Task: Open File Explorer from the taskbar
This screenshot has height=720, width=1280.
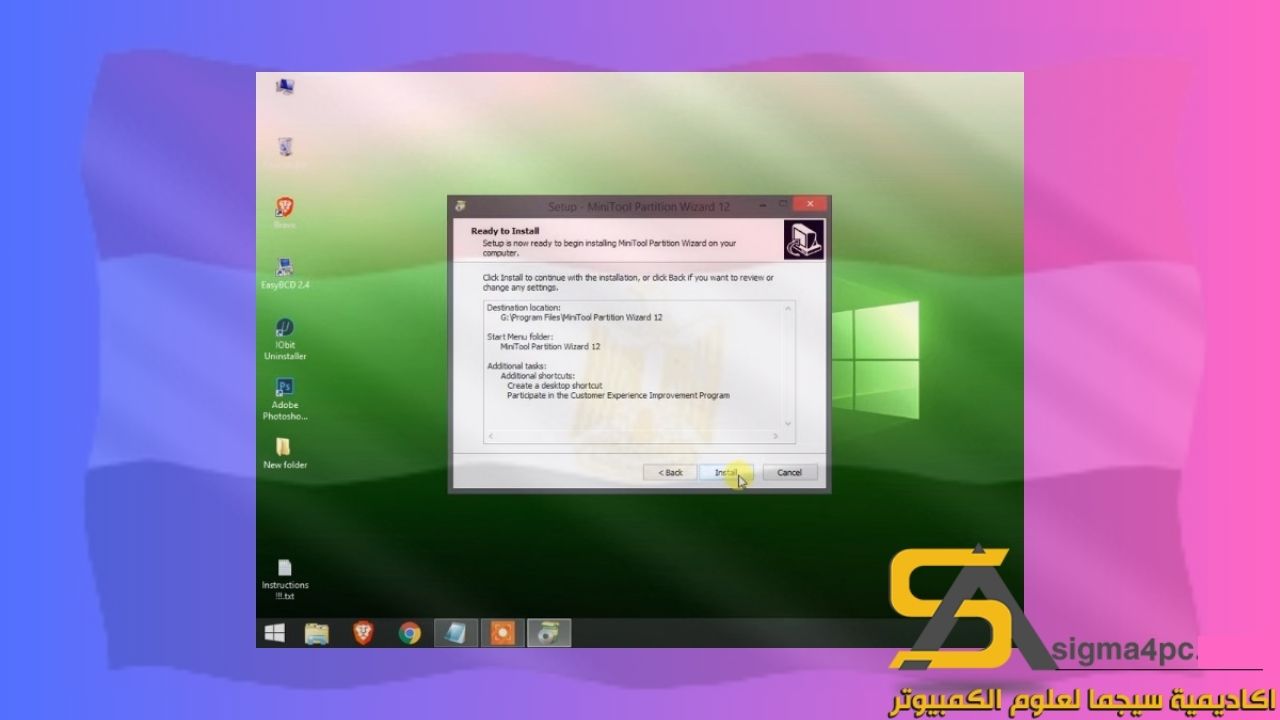Action: 317,633
